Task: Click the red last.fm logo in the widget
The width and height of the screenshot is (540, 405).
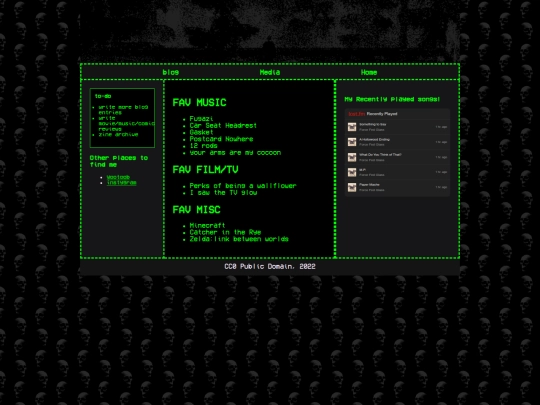Action: 356,114
